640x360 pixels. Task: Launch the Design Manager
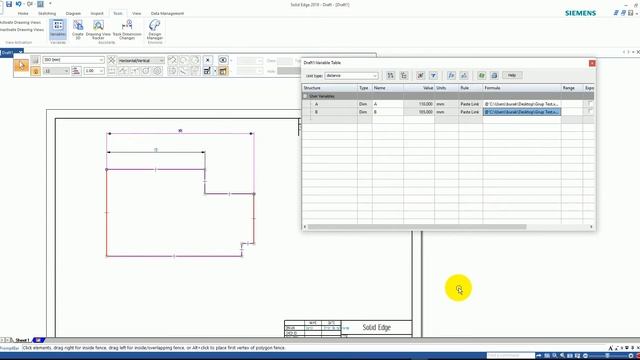click(x=155, y=29)
